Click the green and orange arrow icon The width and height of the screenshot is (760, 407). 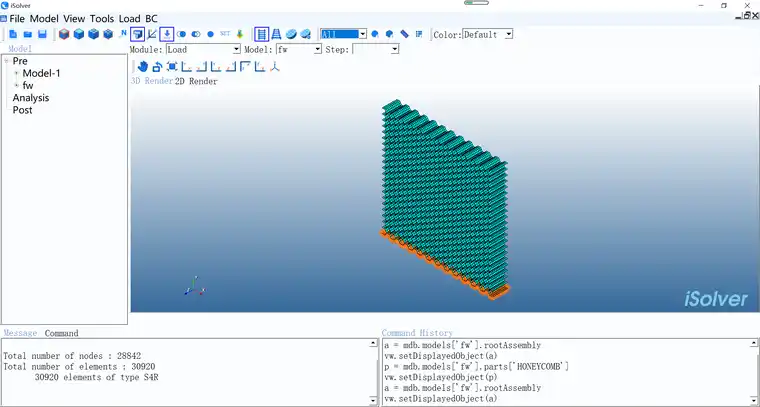click(239, 34)
